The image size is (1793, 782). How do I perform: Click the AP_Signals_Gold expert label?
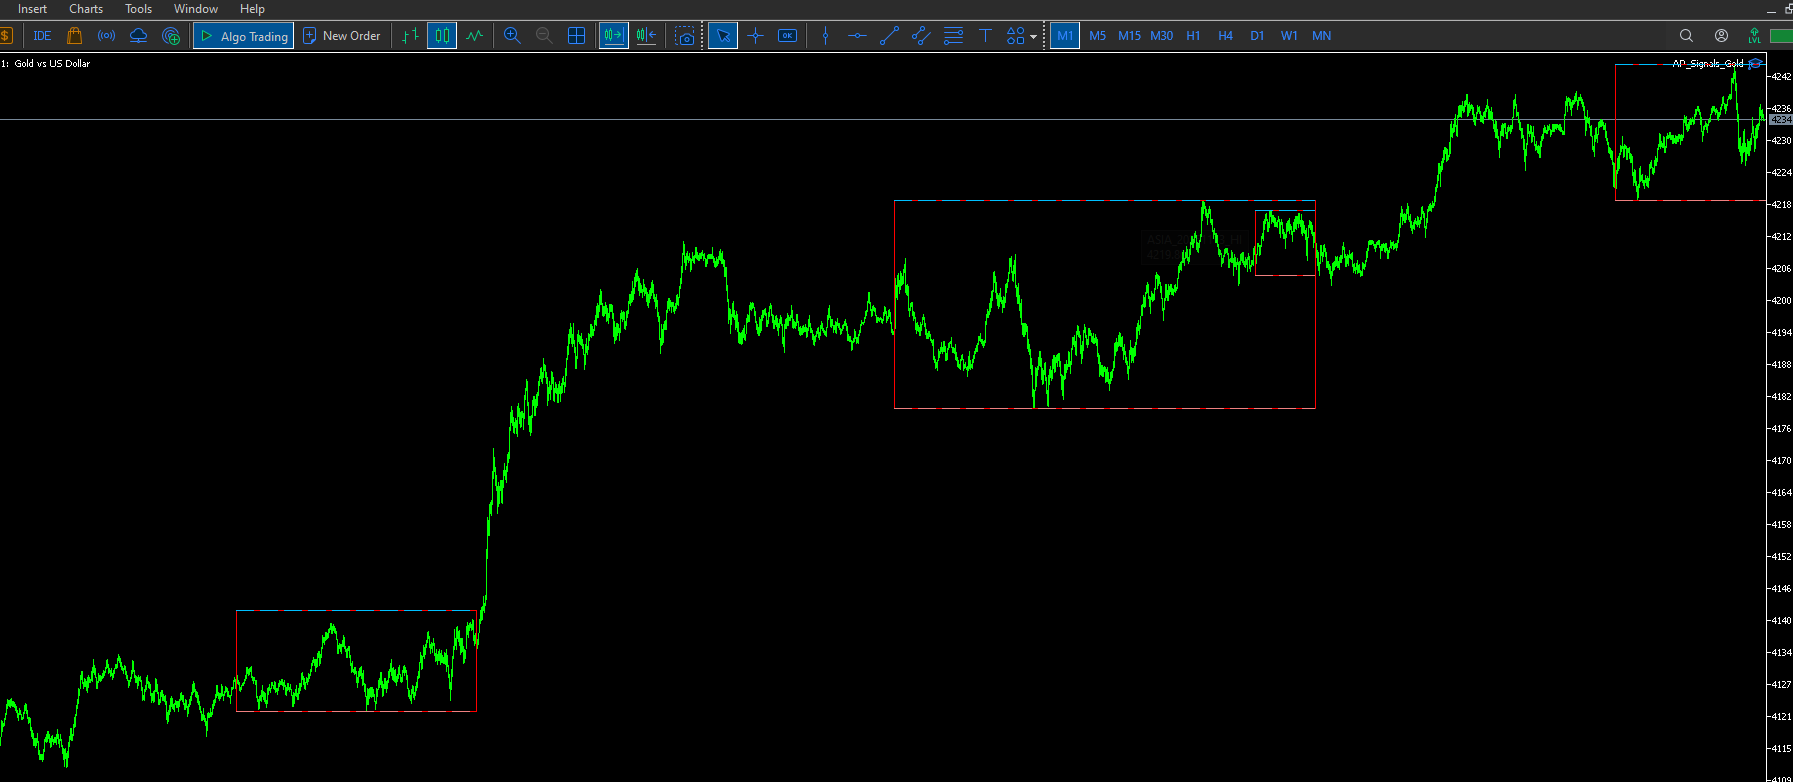point(1708,63)
